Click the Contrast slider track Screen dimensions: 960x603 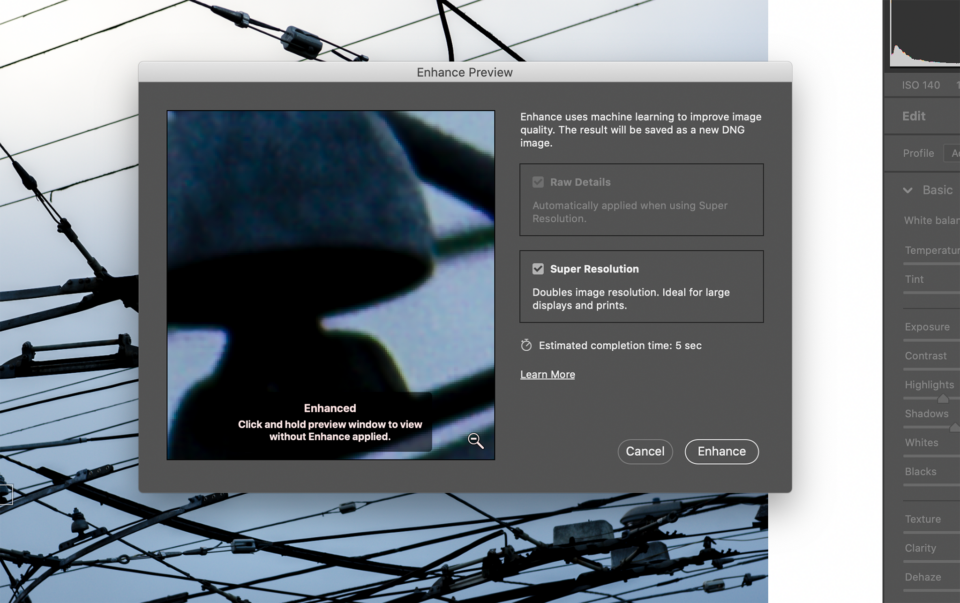[932, 370]
